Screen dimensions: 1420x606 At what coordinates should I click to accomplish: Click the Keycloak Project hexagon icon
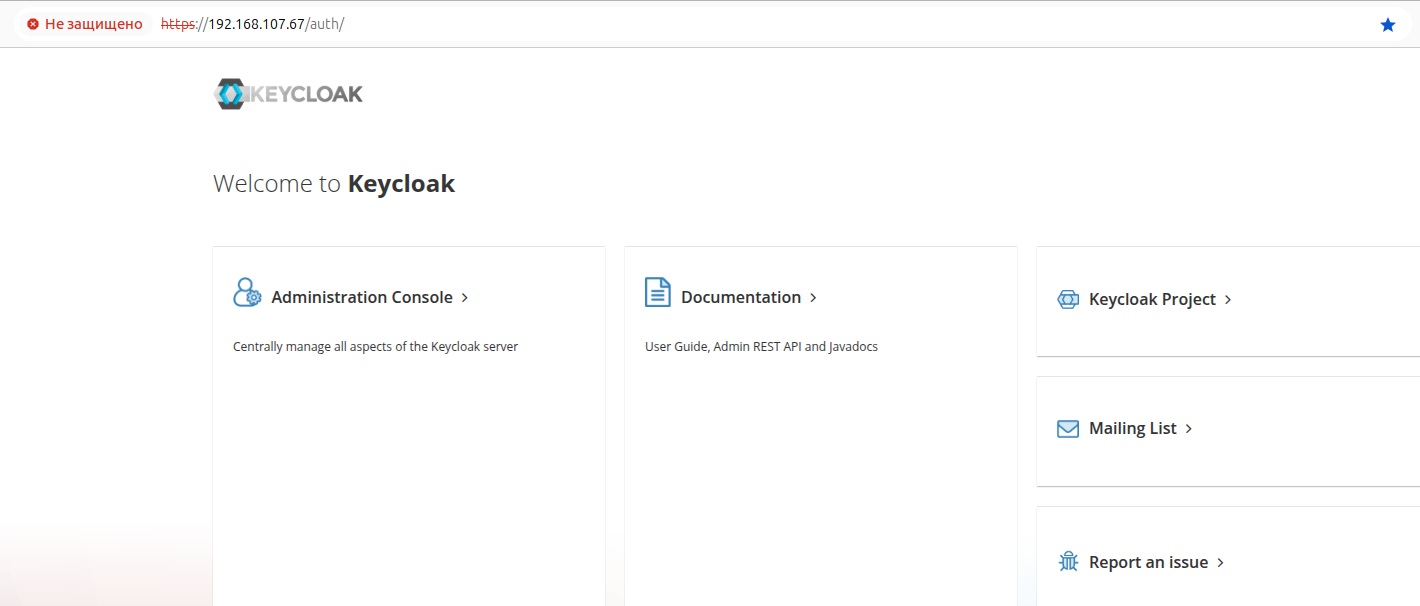pos(1068,299)
